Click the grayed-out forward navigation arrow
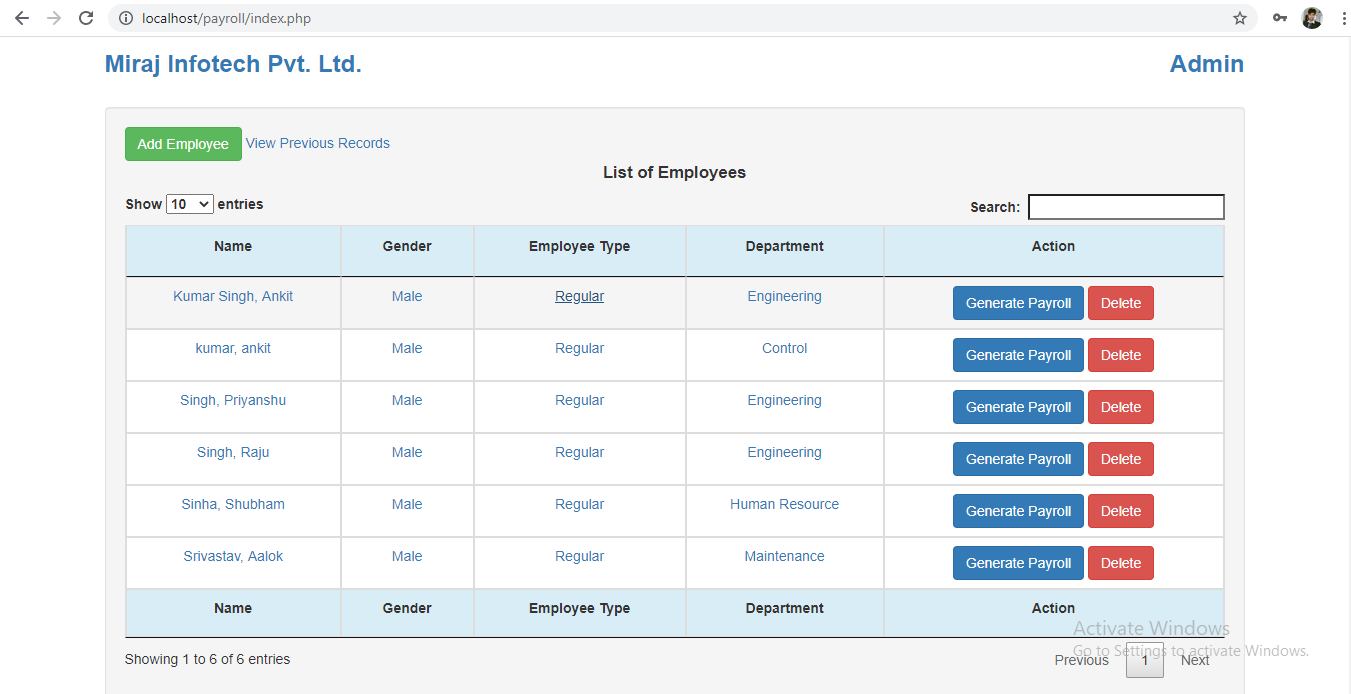Image resolution: width=1351 pixels, height=694 pixels. tap(53, 17)
